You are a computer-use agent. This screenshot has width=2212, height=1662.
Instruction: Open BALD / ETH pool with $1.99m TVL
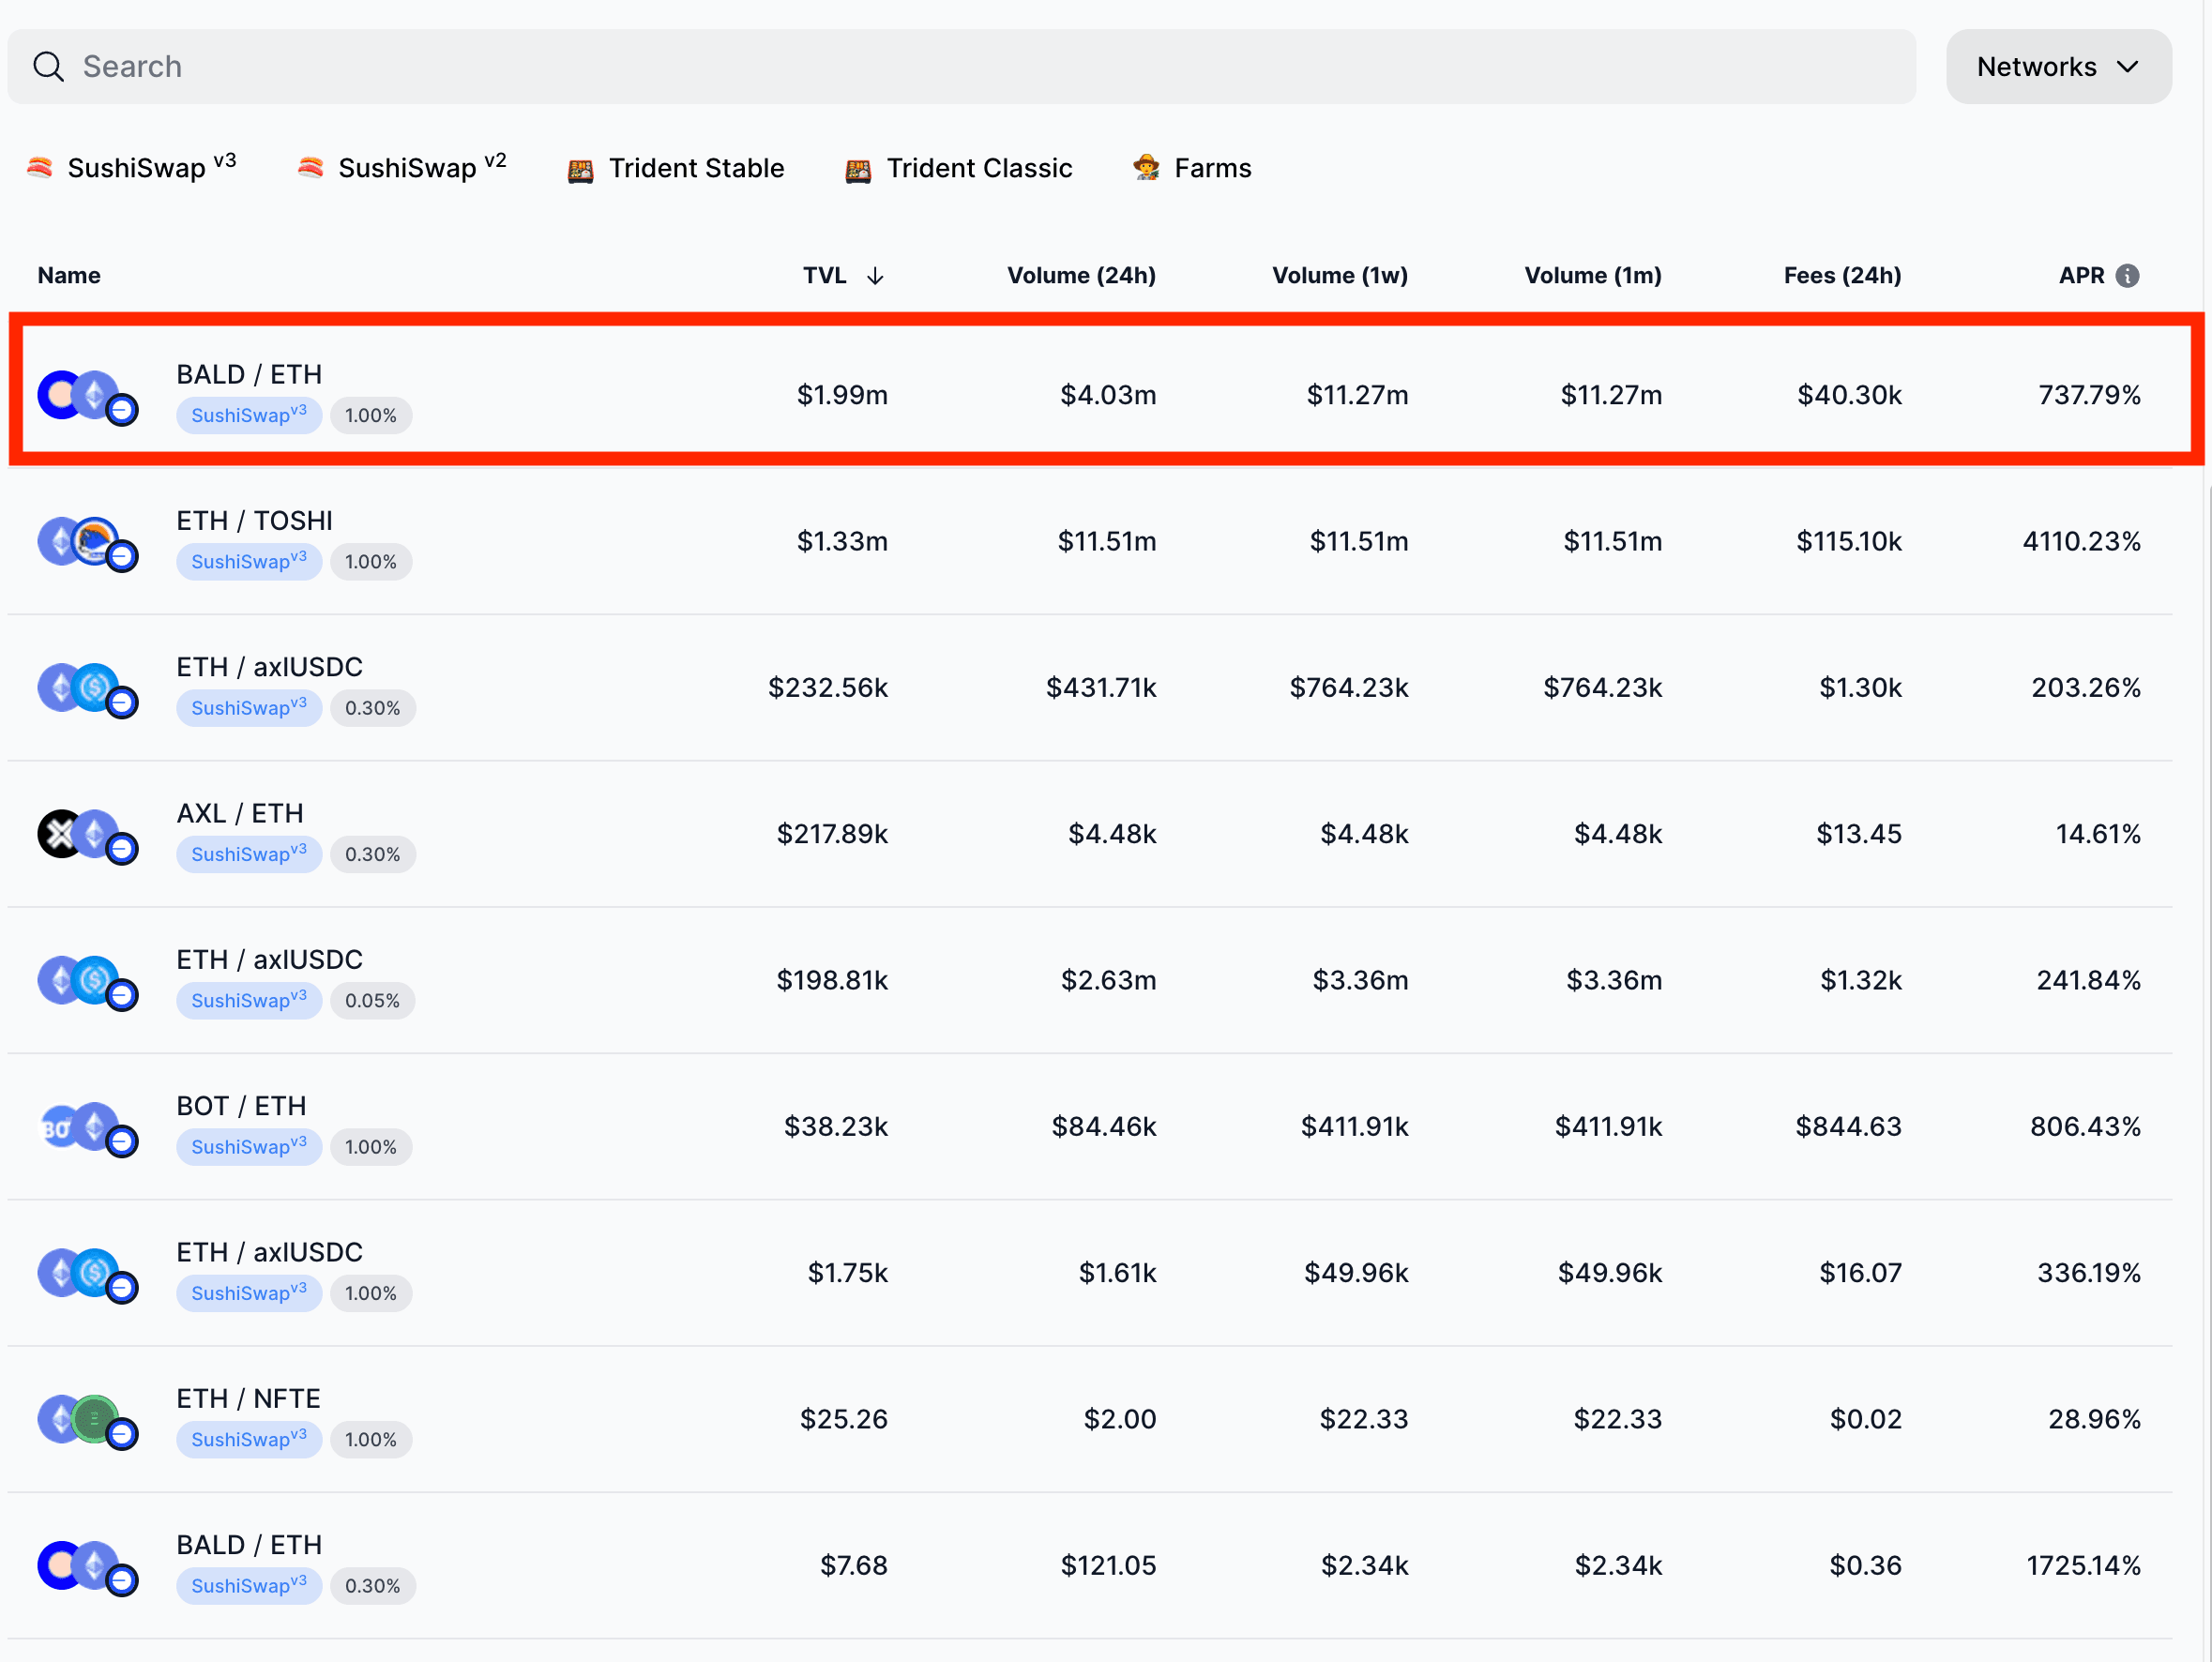[x=1090, y=395]
